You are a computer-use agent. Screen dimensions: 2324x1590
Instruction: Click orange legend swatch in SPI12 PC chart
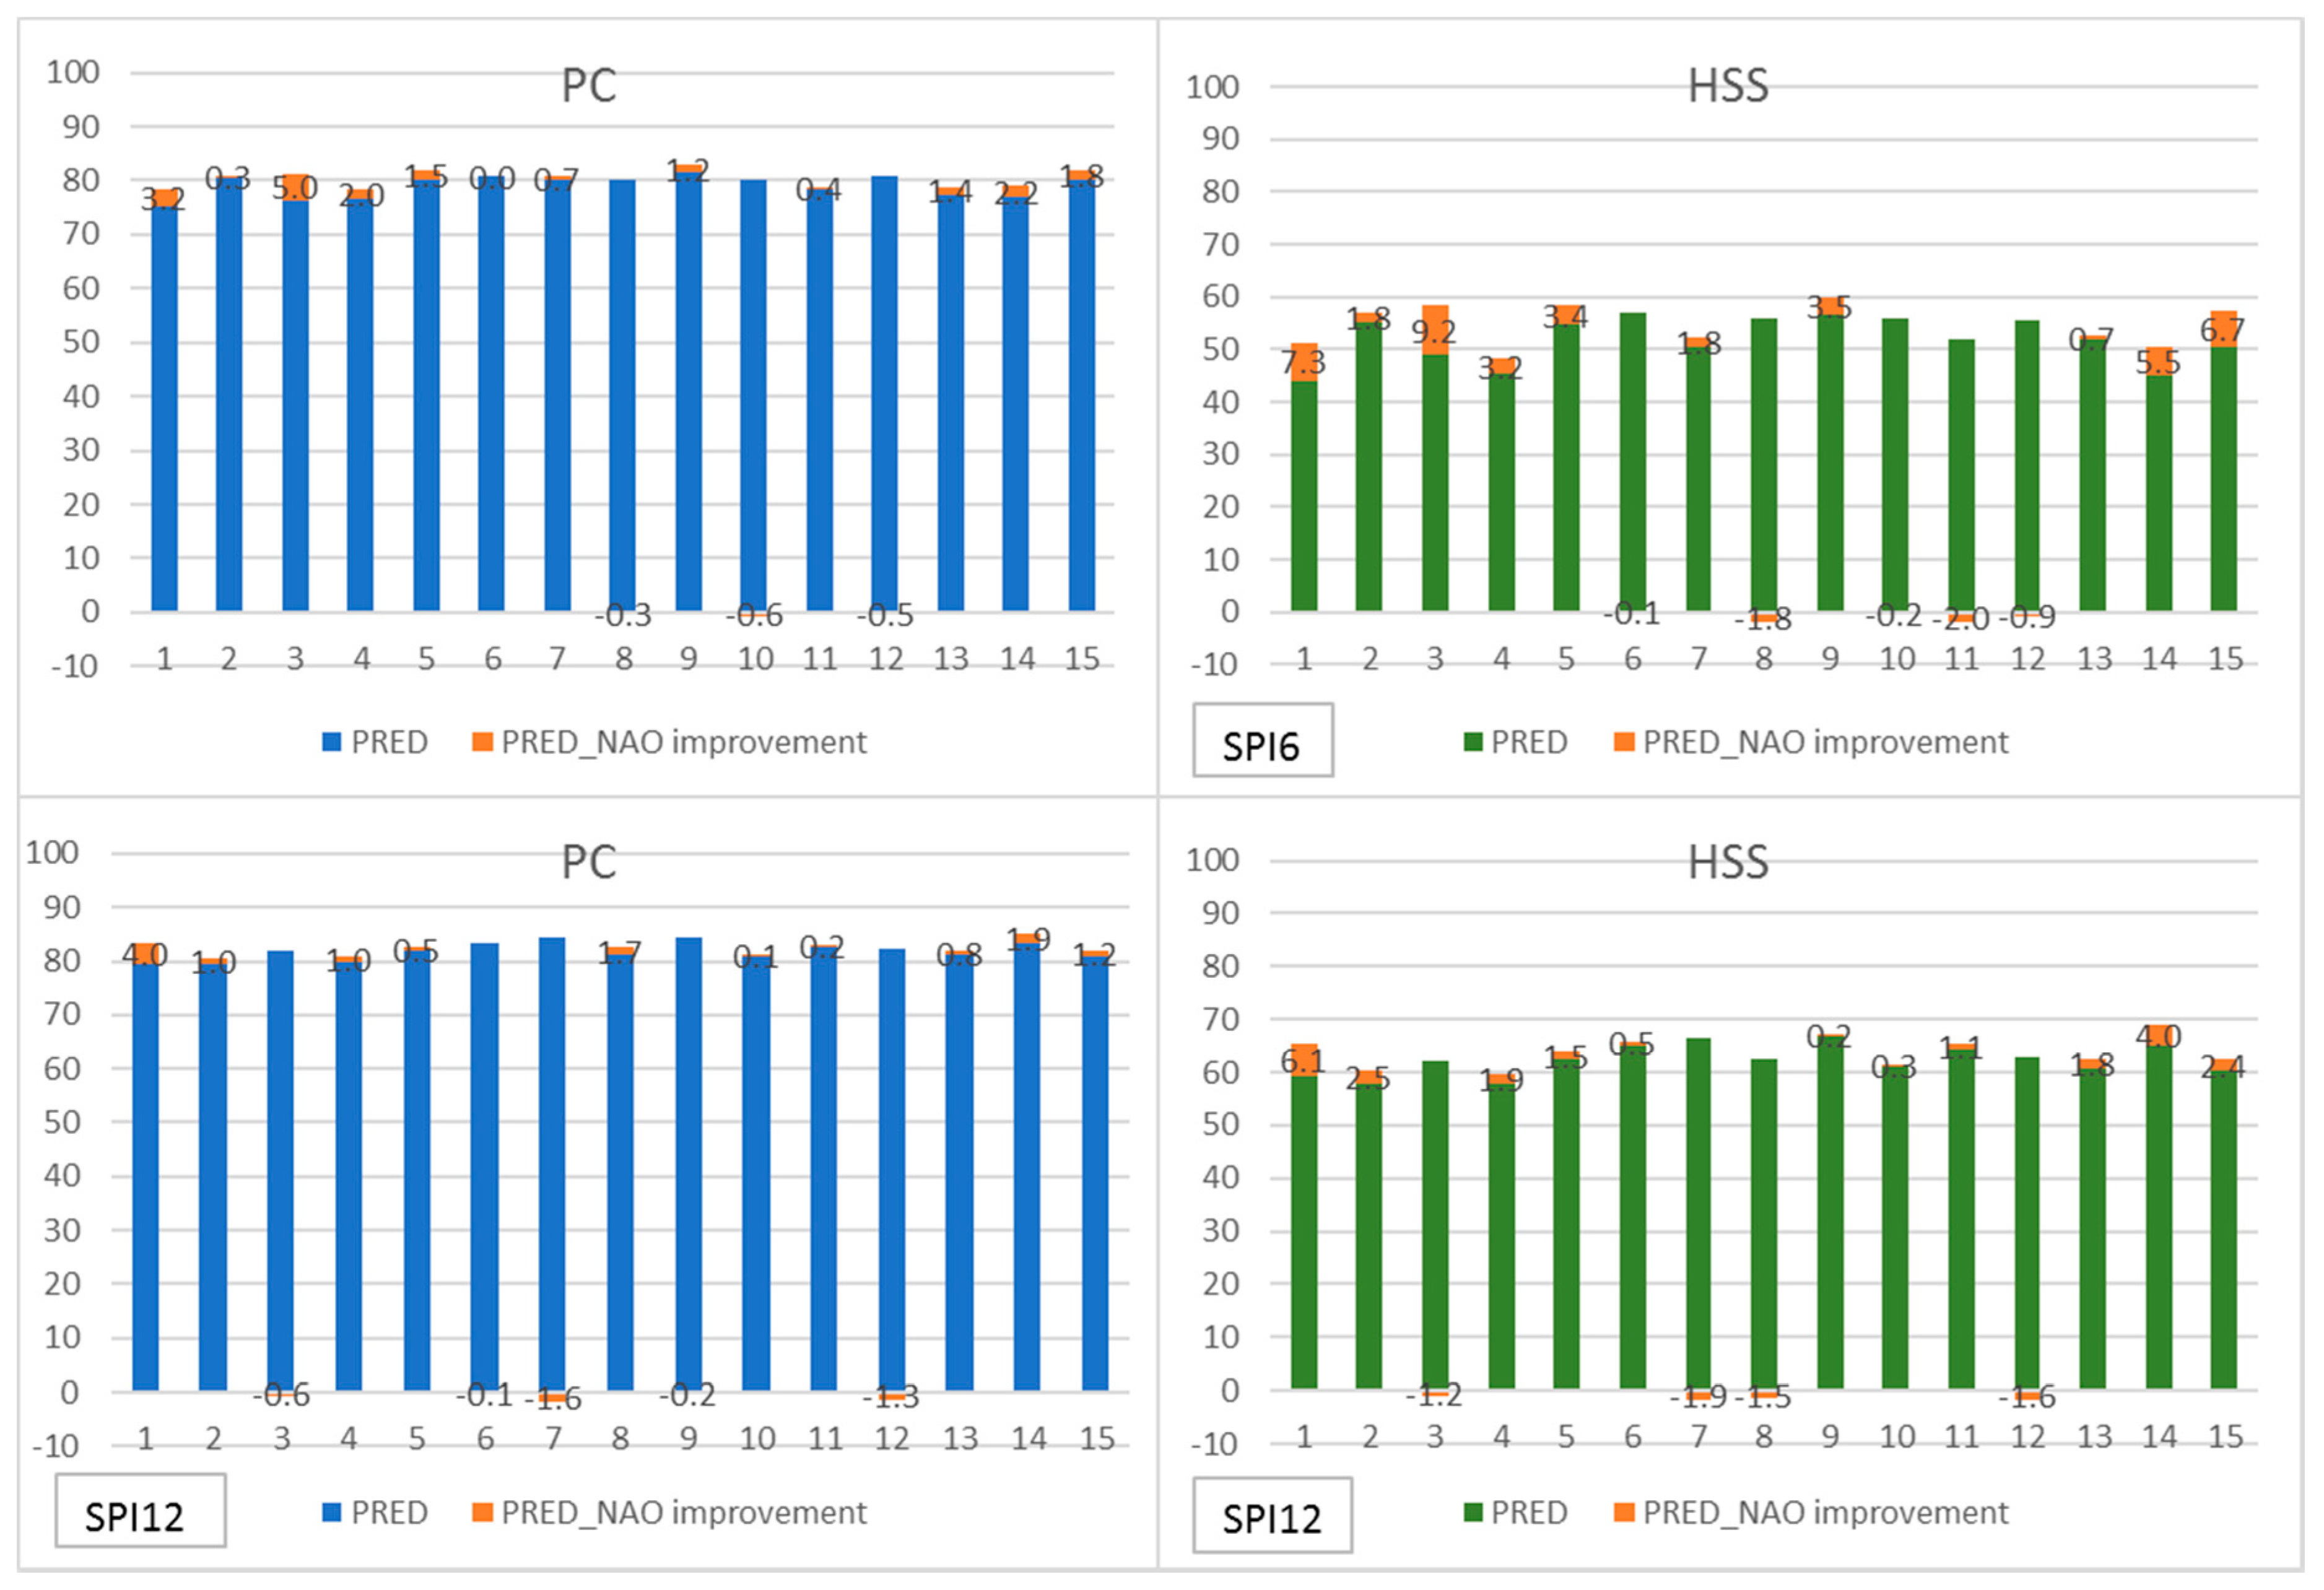482,1512
